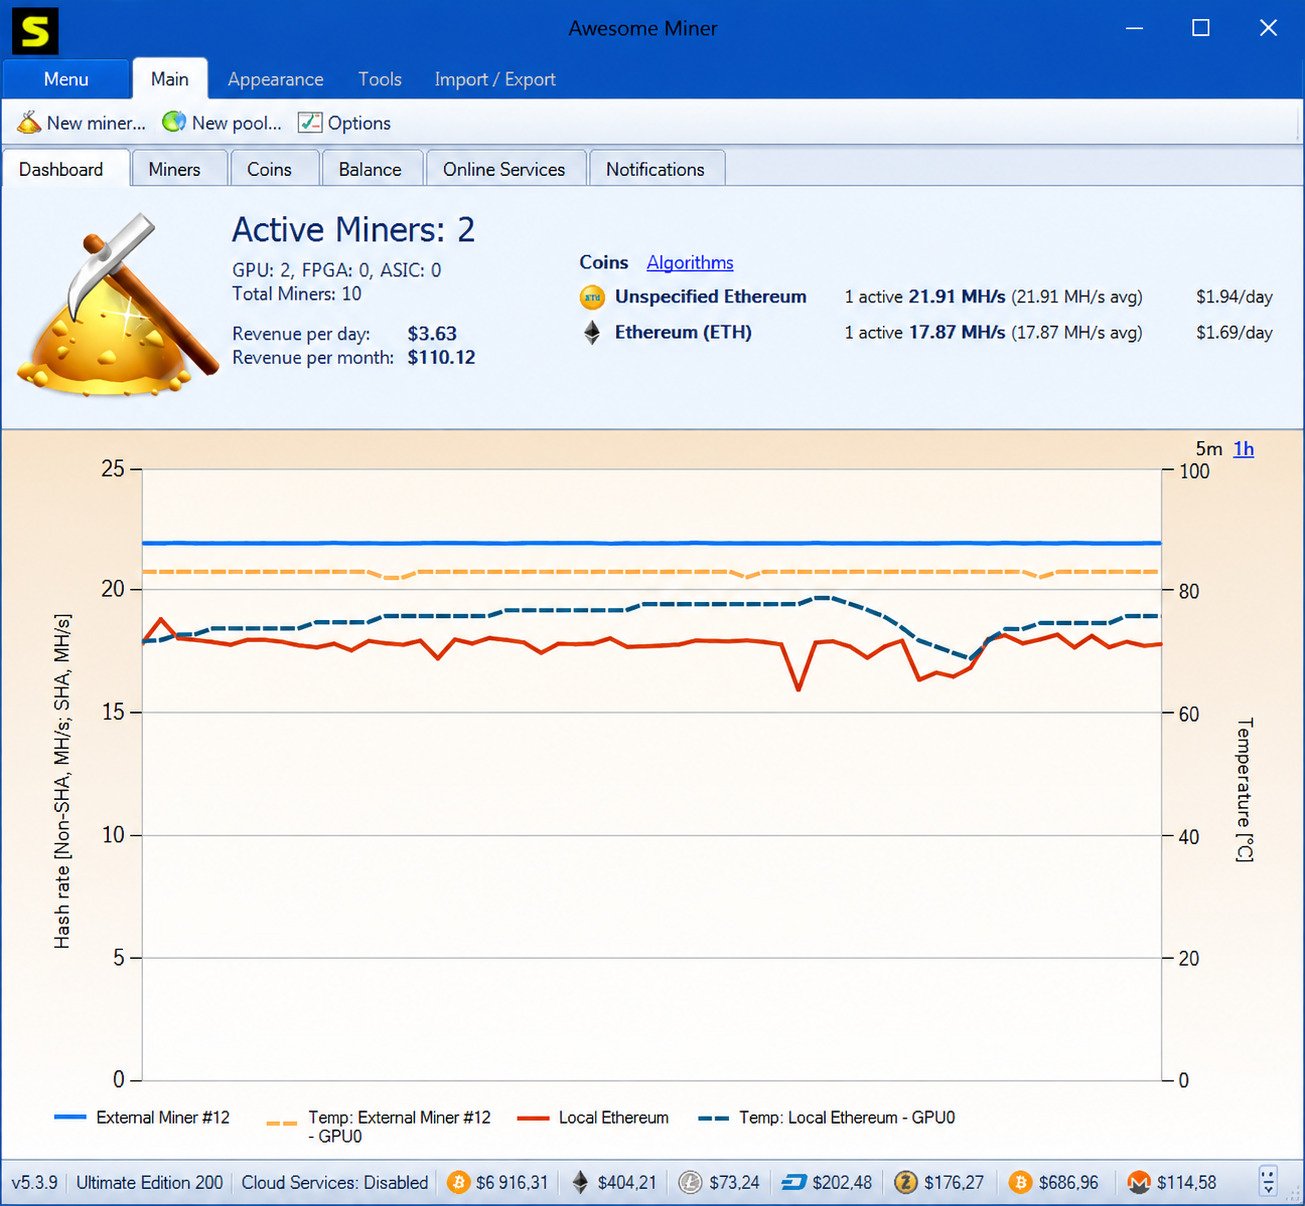This screenshot has width=1305, height=1206.
Task: Click the Litecoin icon beside $73,24
Action: click(x=690, y=1182)
